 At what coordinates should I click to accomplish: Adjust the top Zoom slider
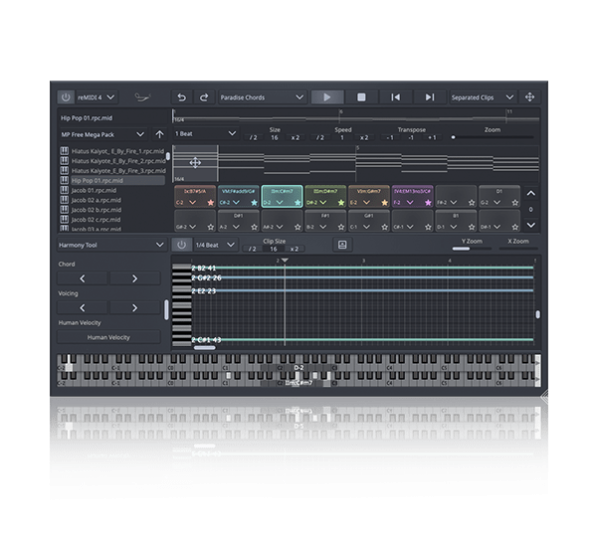492,137
